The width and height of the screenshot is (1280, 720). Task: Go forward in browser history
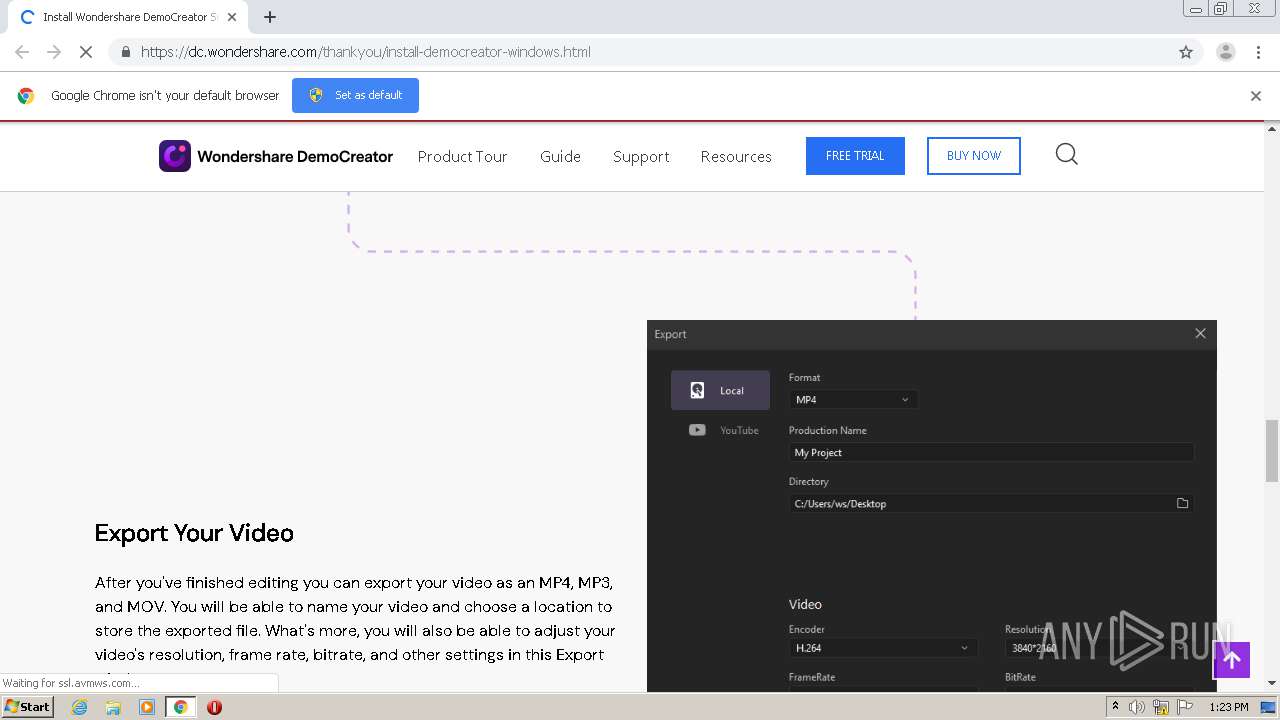click(x=54, y=52)
